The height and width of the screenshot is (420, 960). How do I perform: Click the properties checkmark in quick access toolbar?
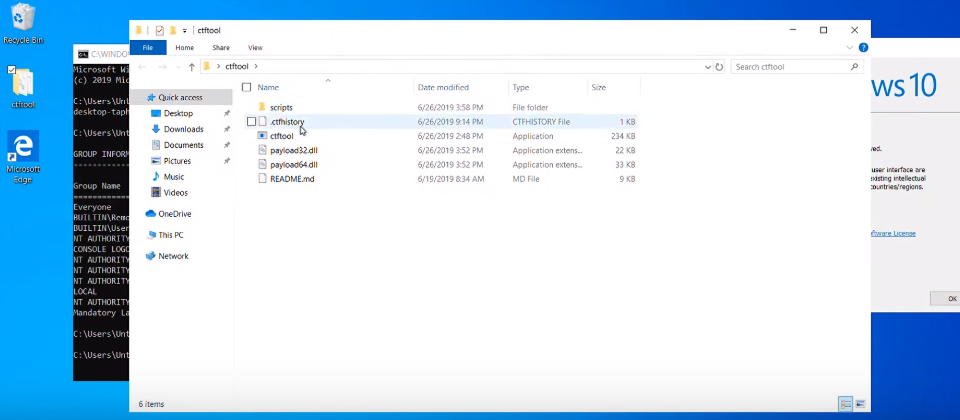click(159, 30)
